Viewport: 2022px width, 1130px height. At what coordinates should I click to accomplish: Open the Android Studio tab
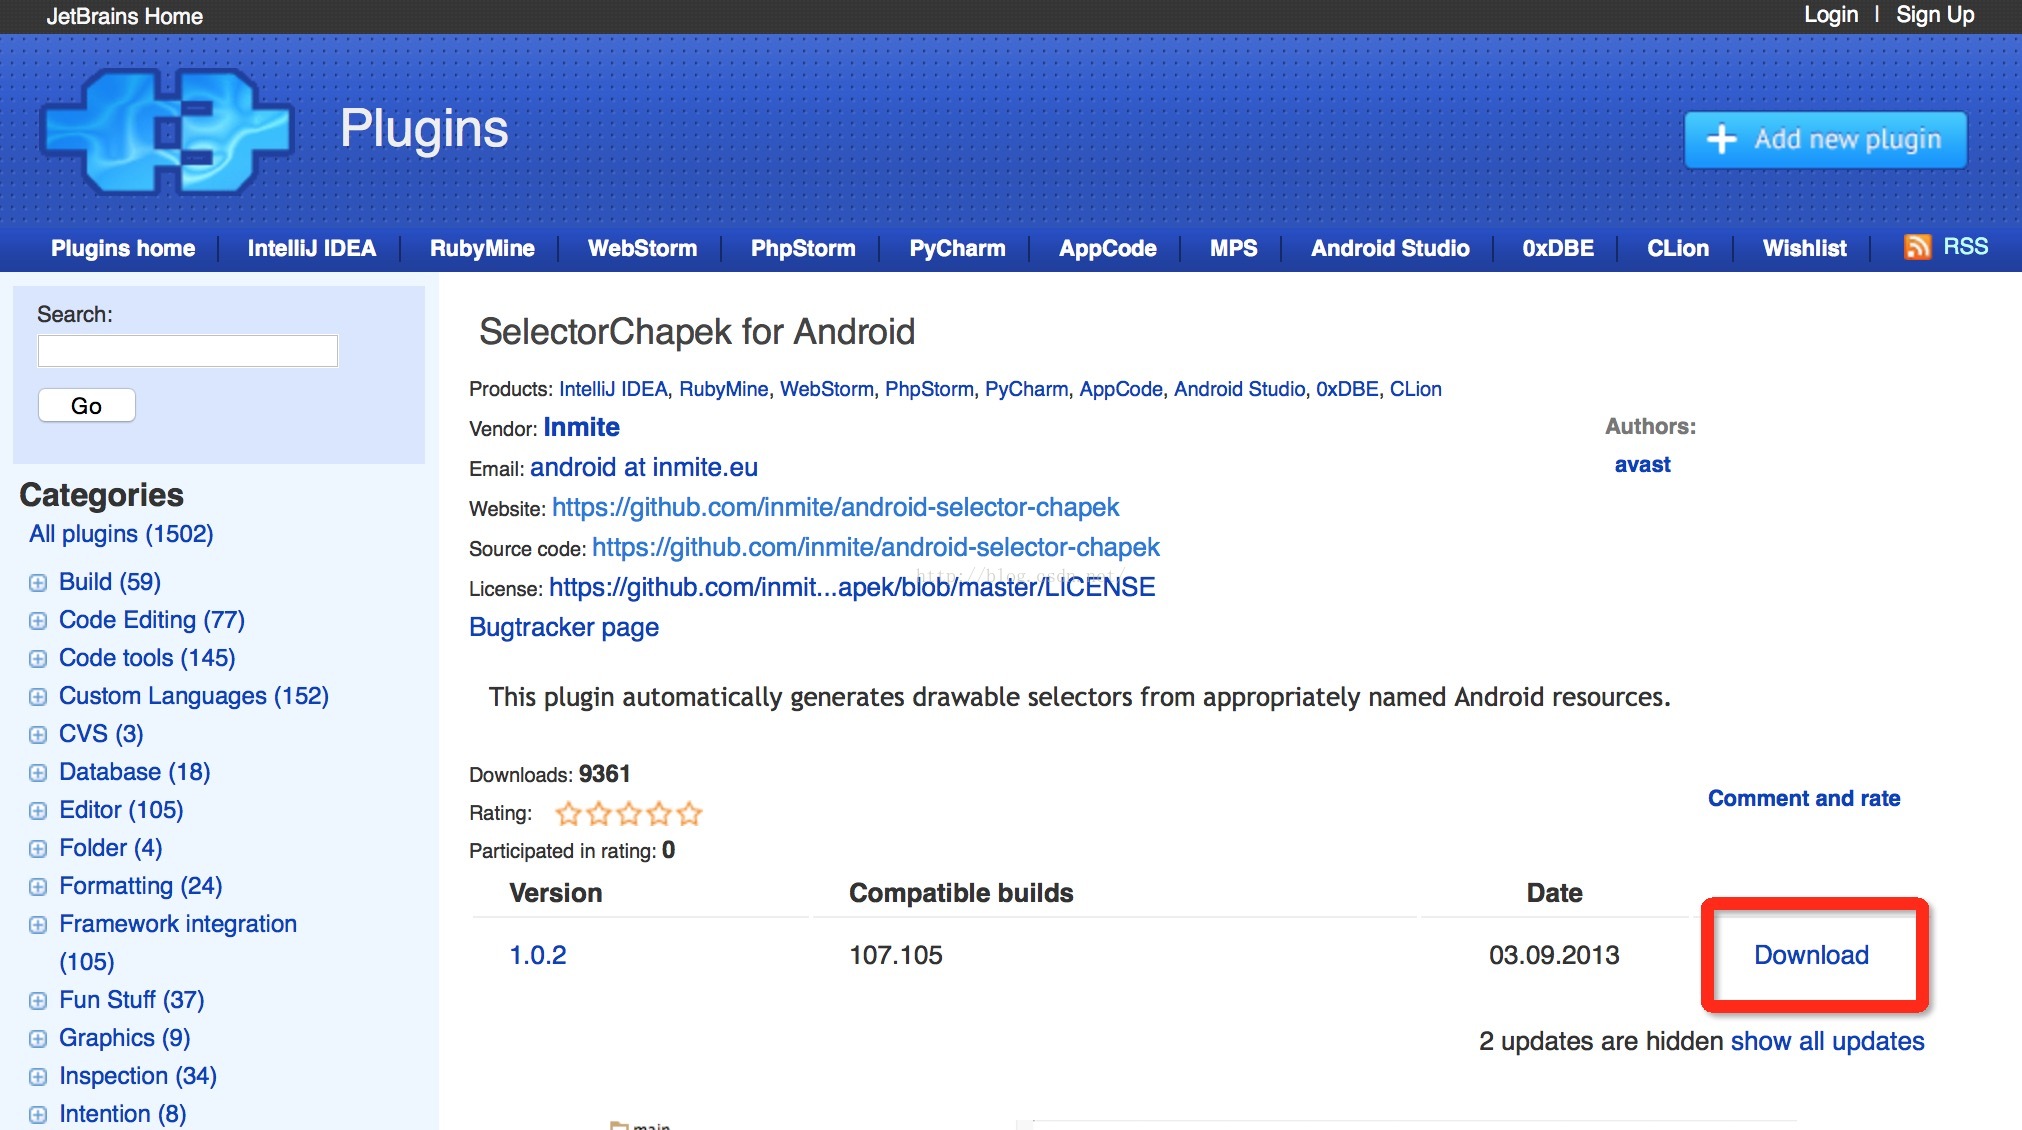(x=1390, y=248)
